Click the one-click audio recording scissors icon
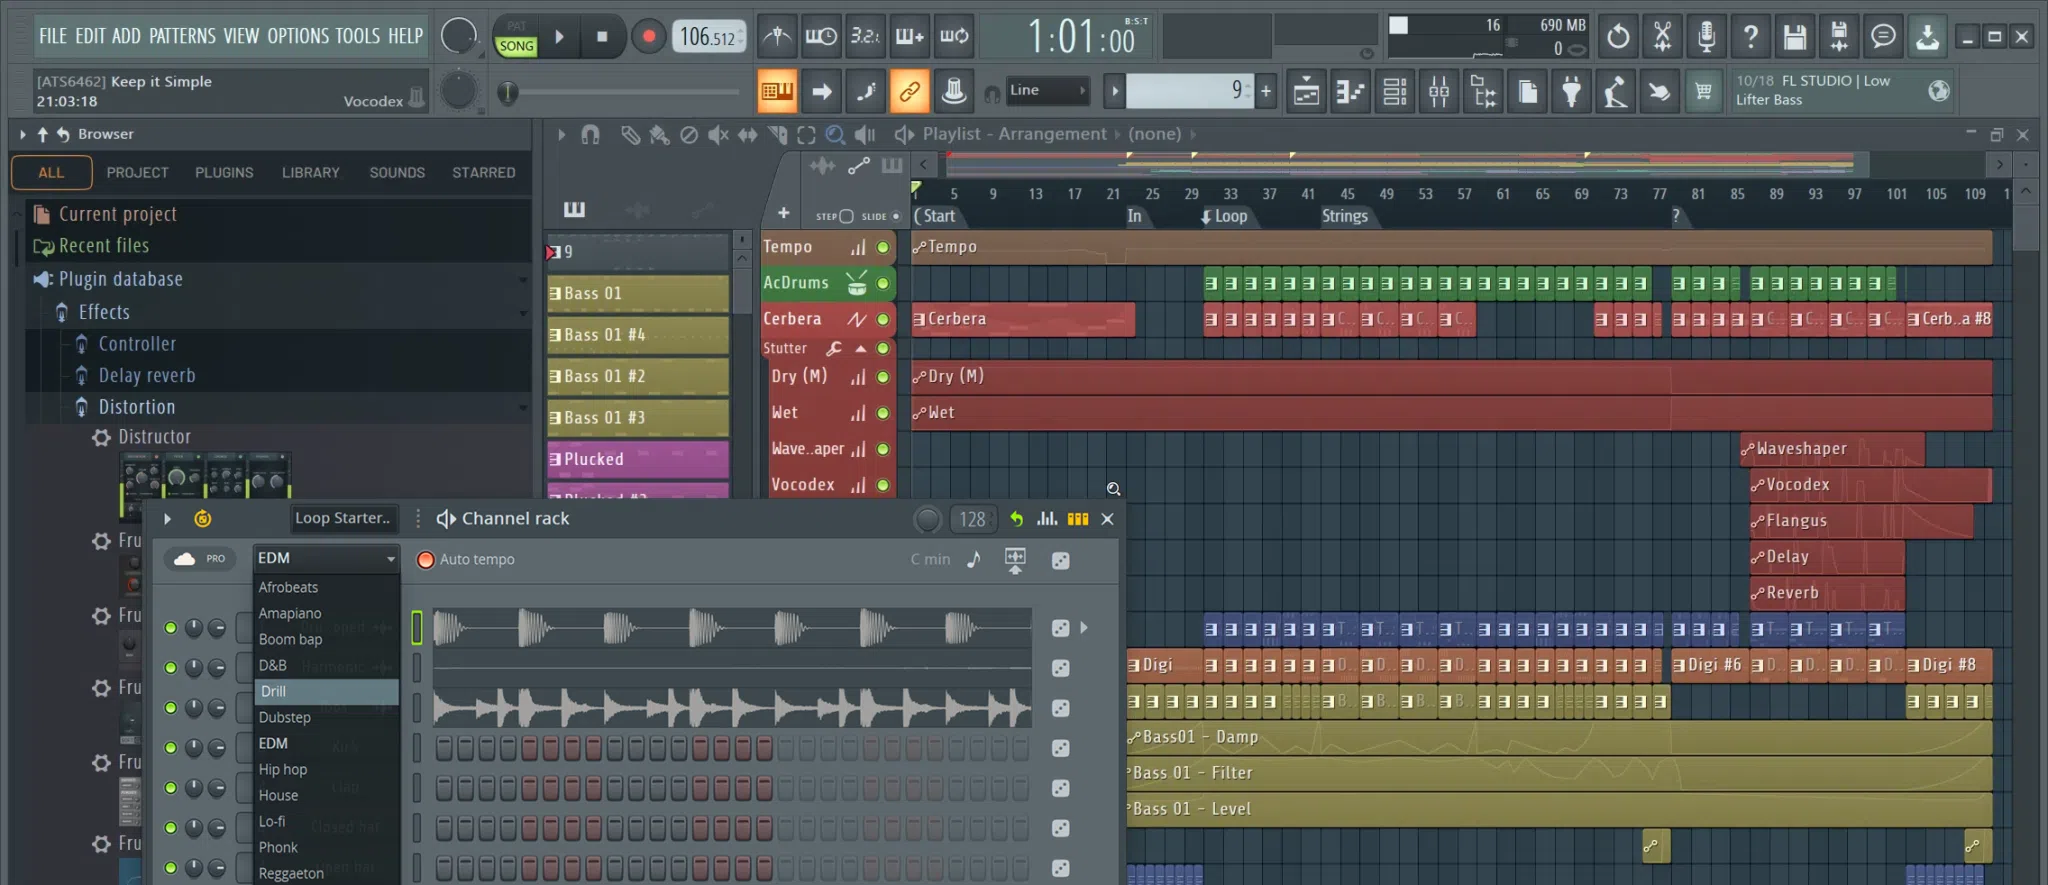The image size is (2048, 885). tap(1662, 37)
